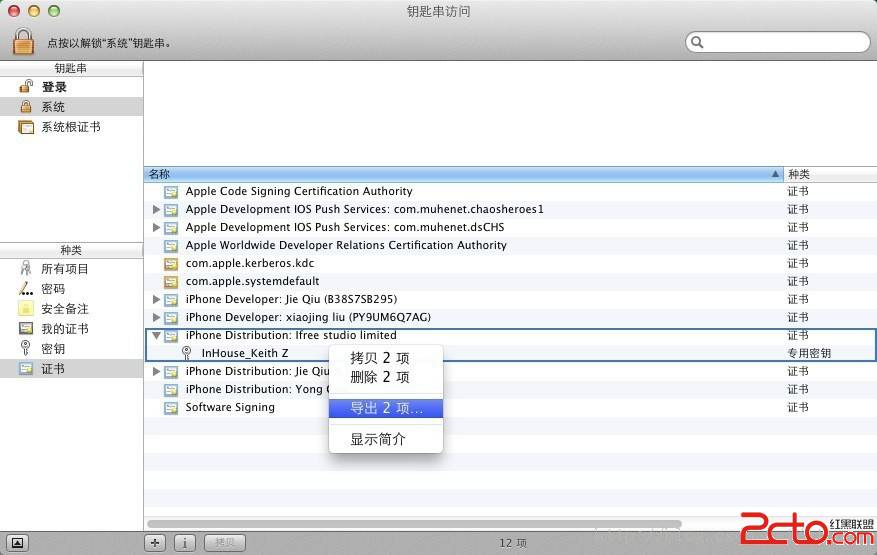Click the plus button to add item
Viewport: 877px width, 555px height.
click(x=155, y=542)
